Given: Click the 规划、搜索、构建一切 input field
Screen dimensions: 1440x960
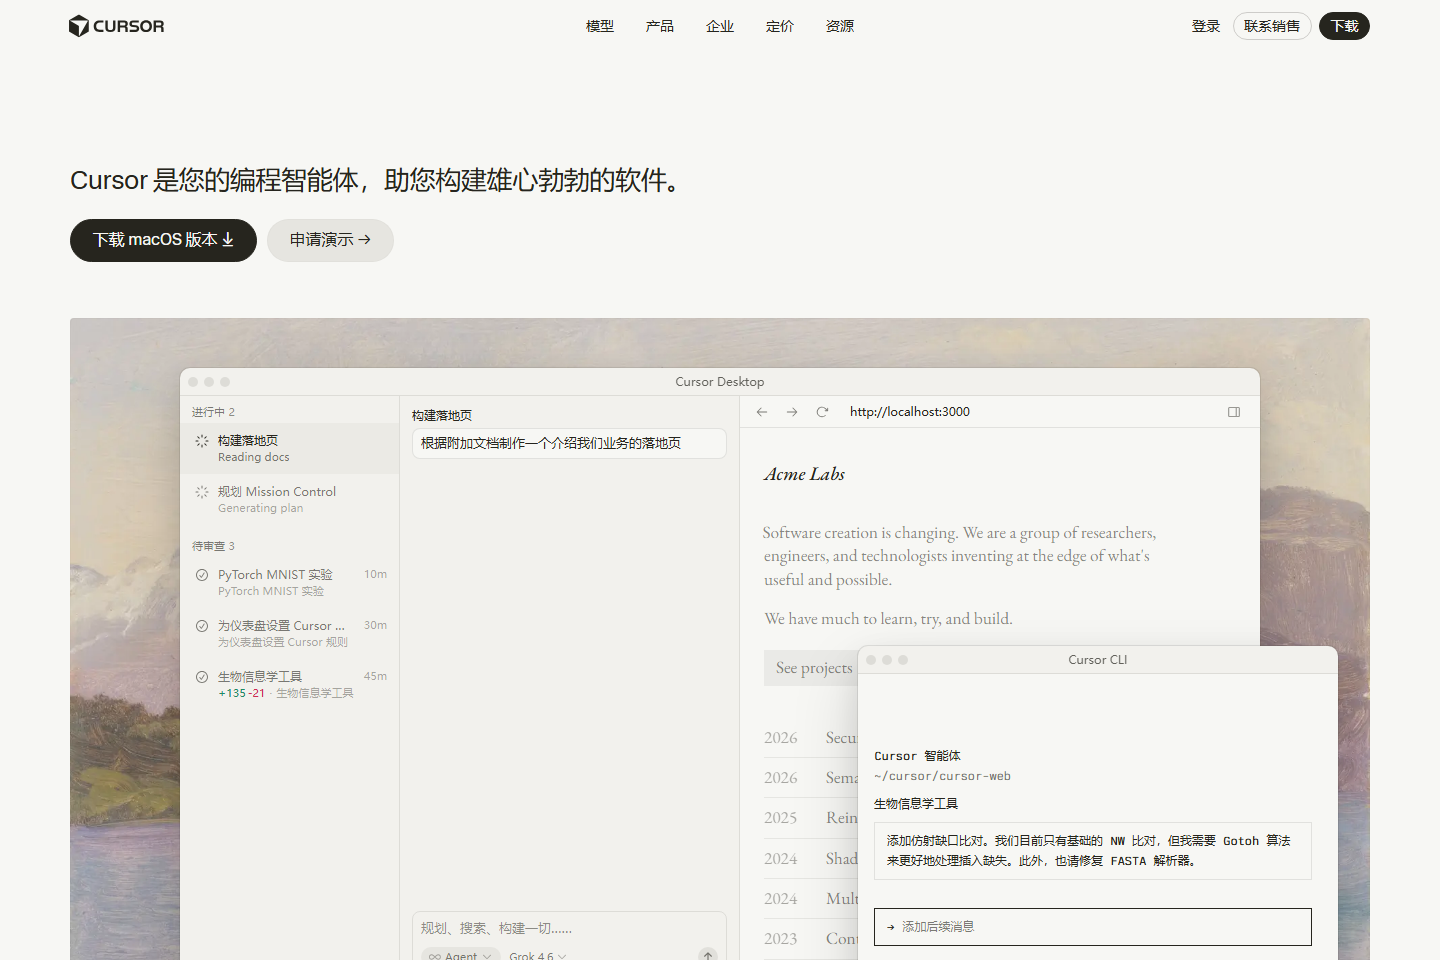Looking at the screenshot, I should pos(569,928).
